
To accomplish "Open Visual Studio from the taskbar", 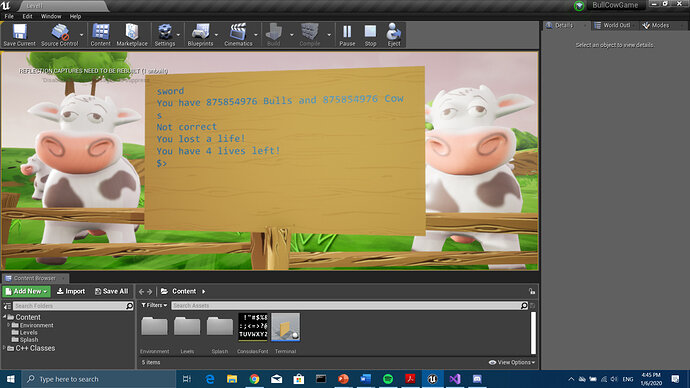I will 455,379.
